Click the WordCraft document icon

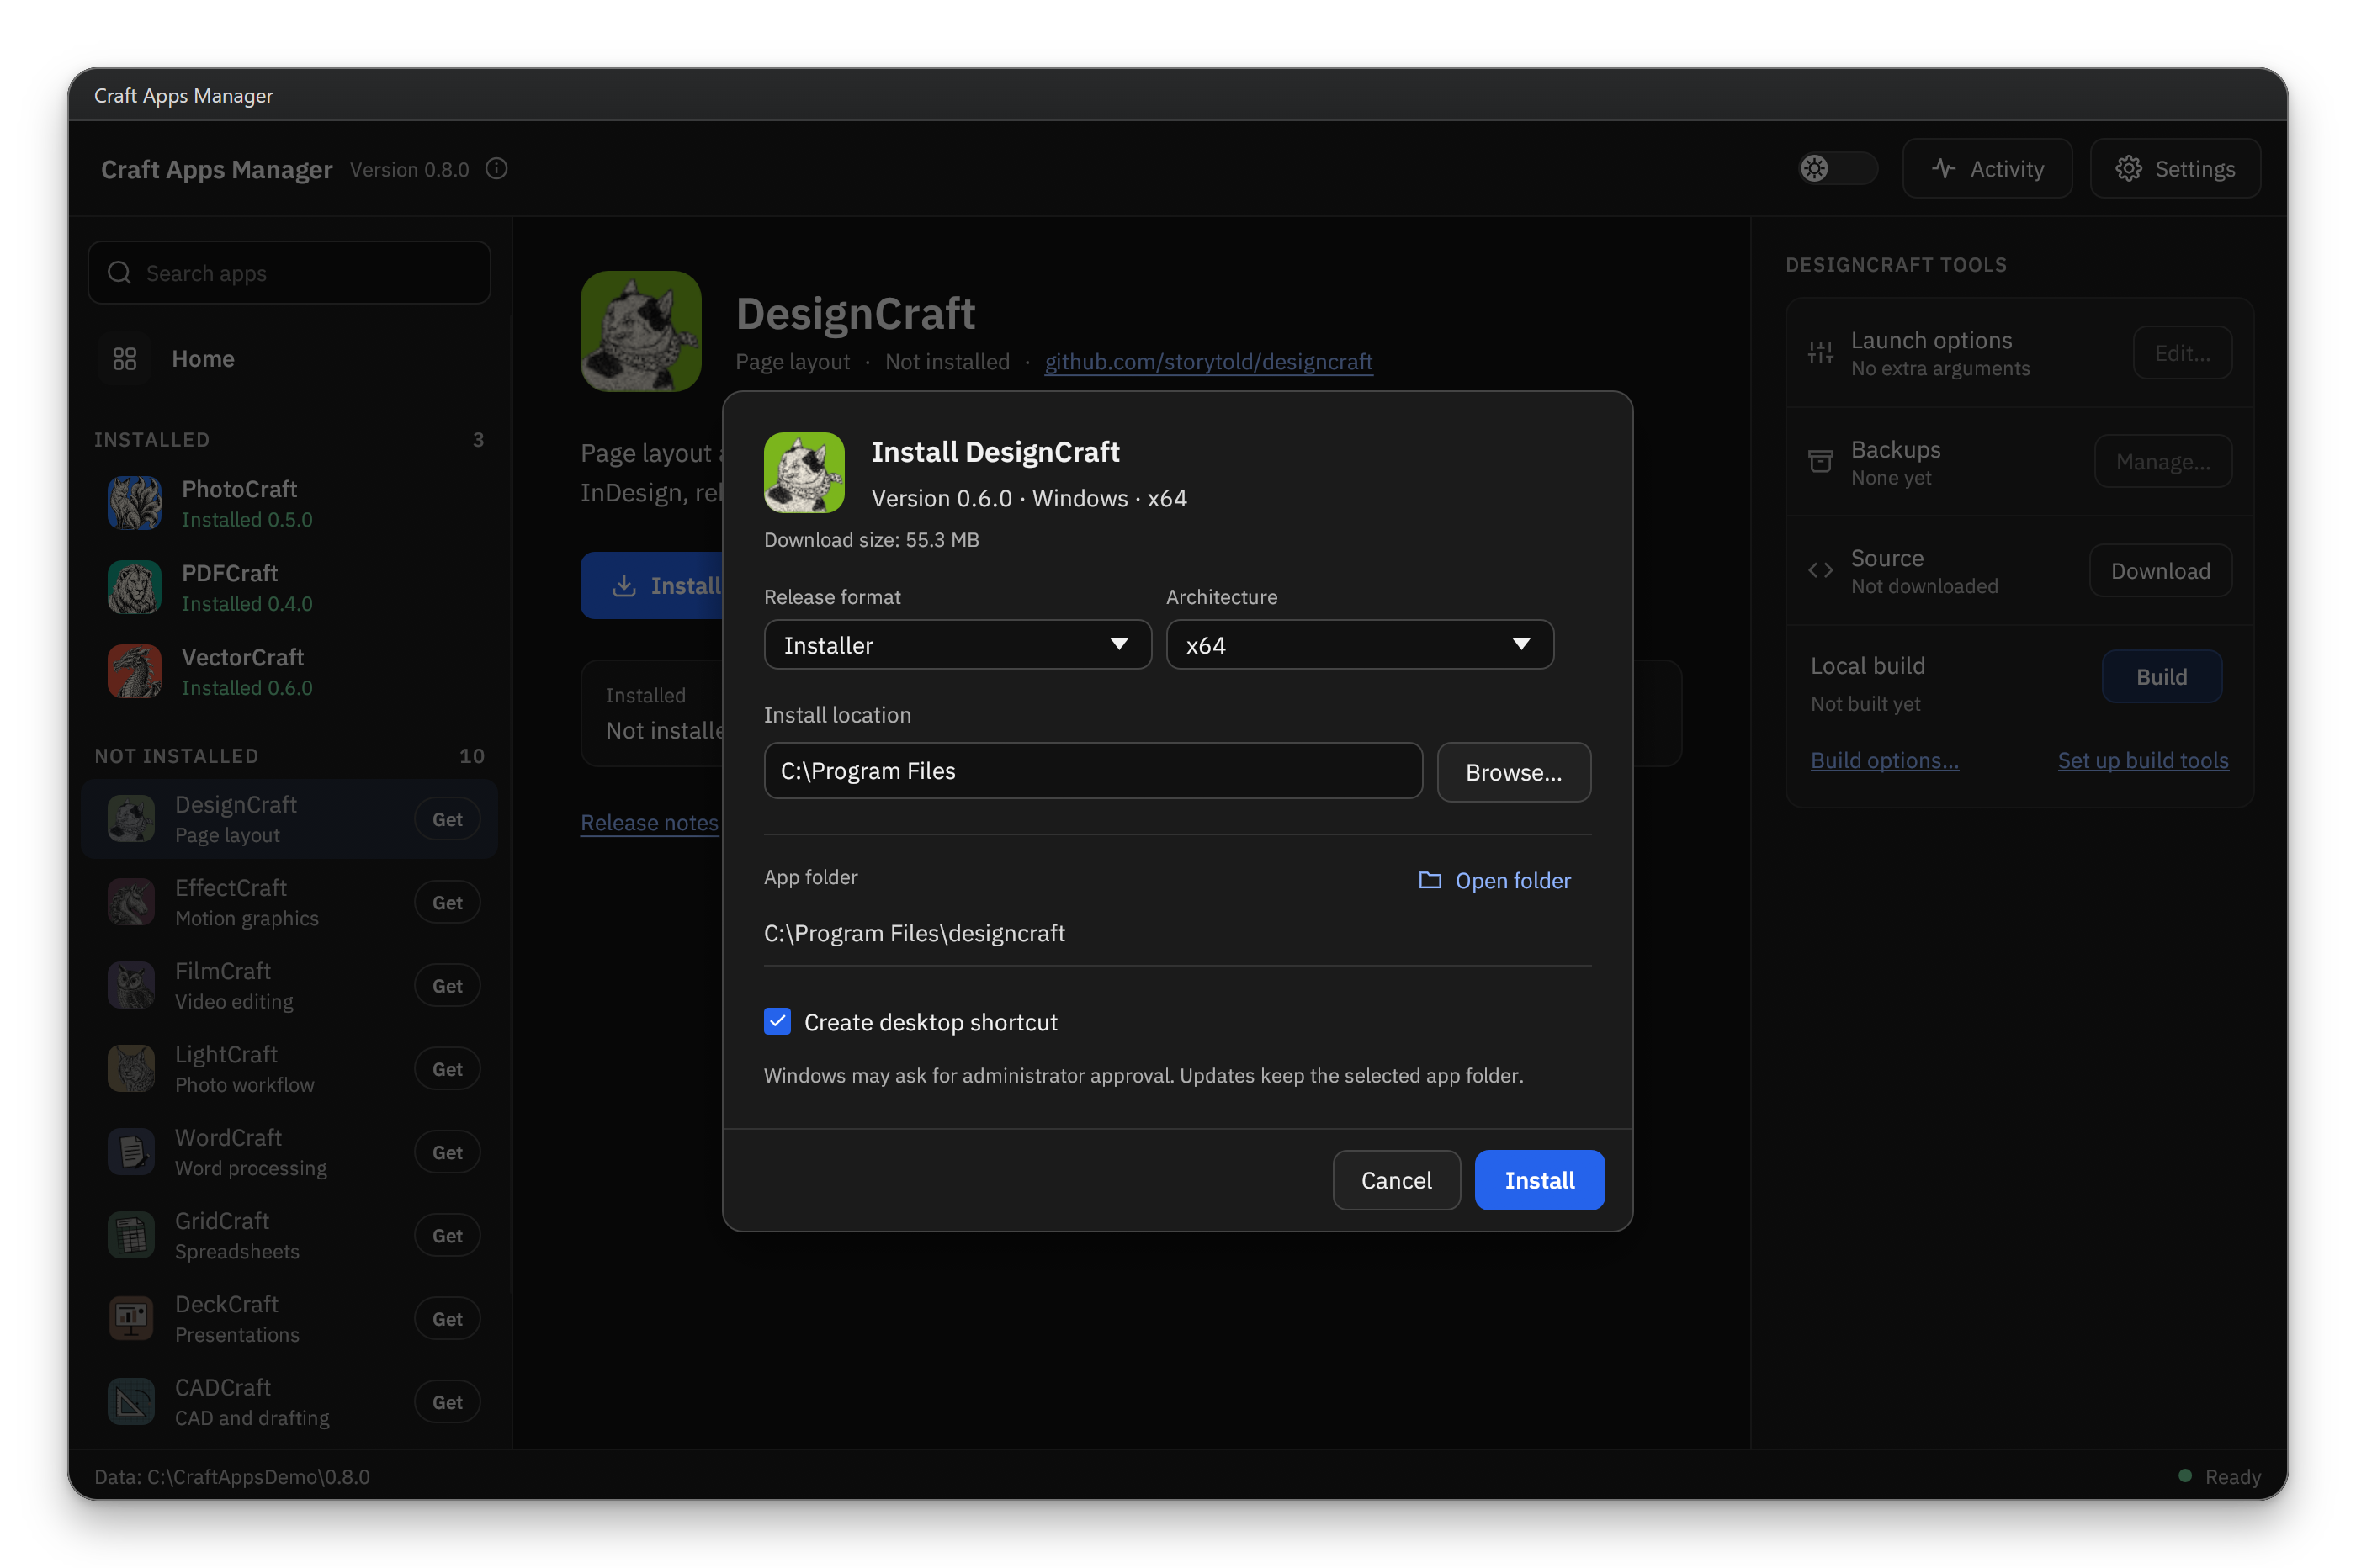(x=131, y=1152)
